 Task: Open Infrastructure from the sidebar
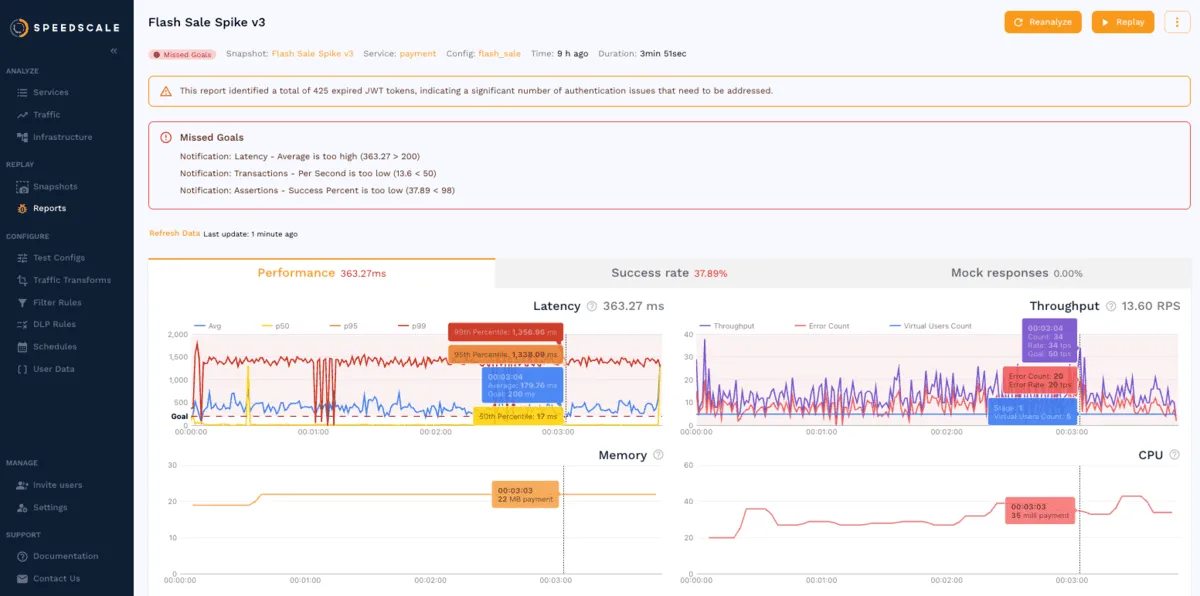(24, 137)
